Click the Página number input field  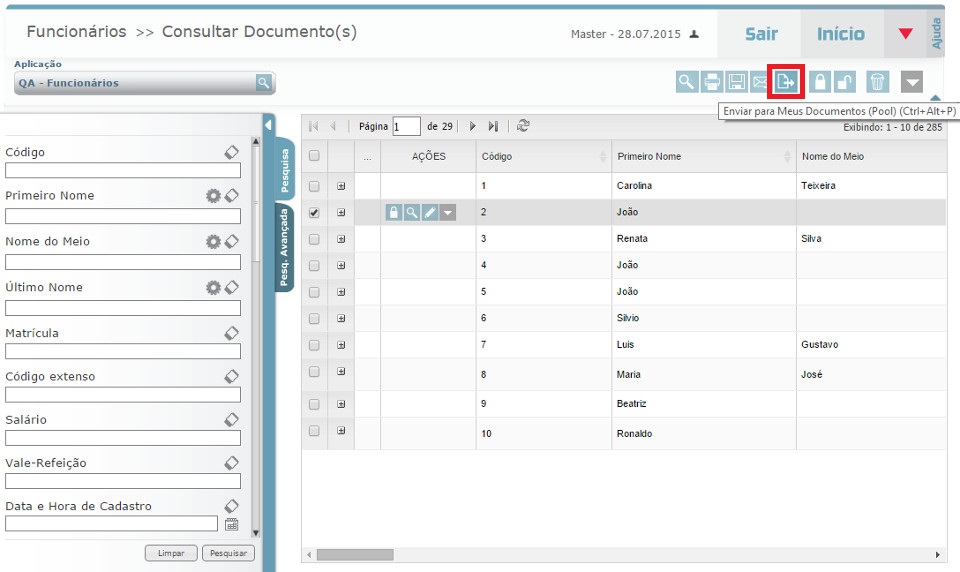[x=406, y=126]
